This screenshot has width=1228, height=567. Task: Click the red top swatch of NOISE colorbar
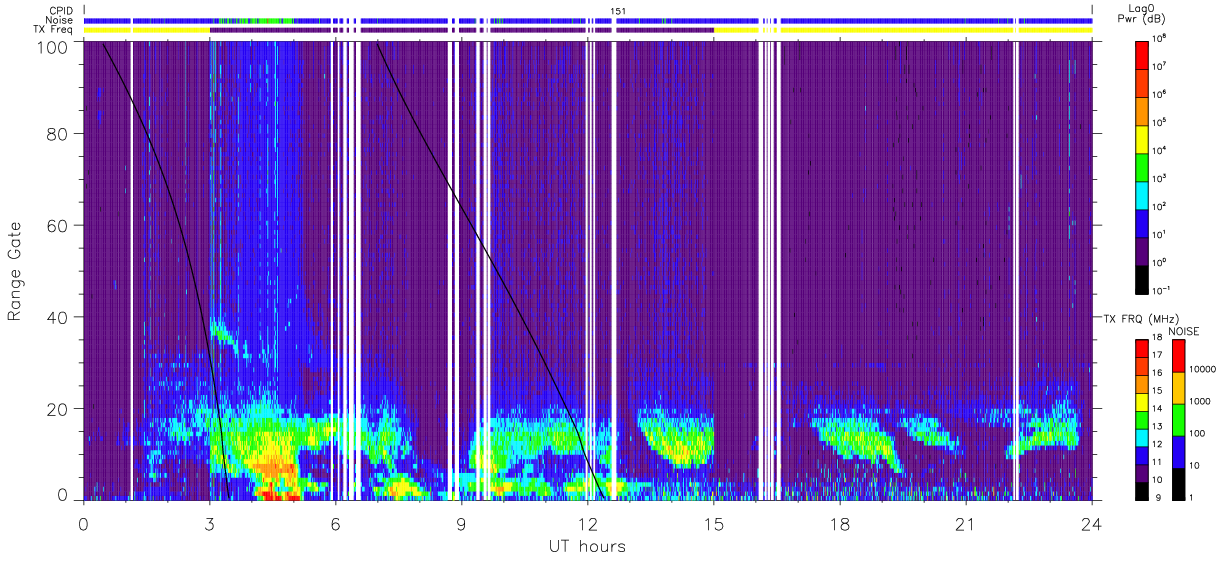point(1178,355)
